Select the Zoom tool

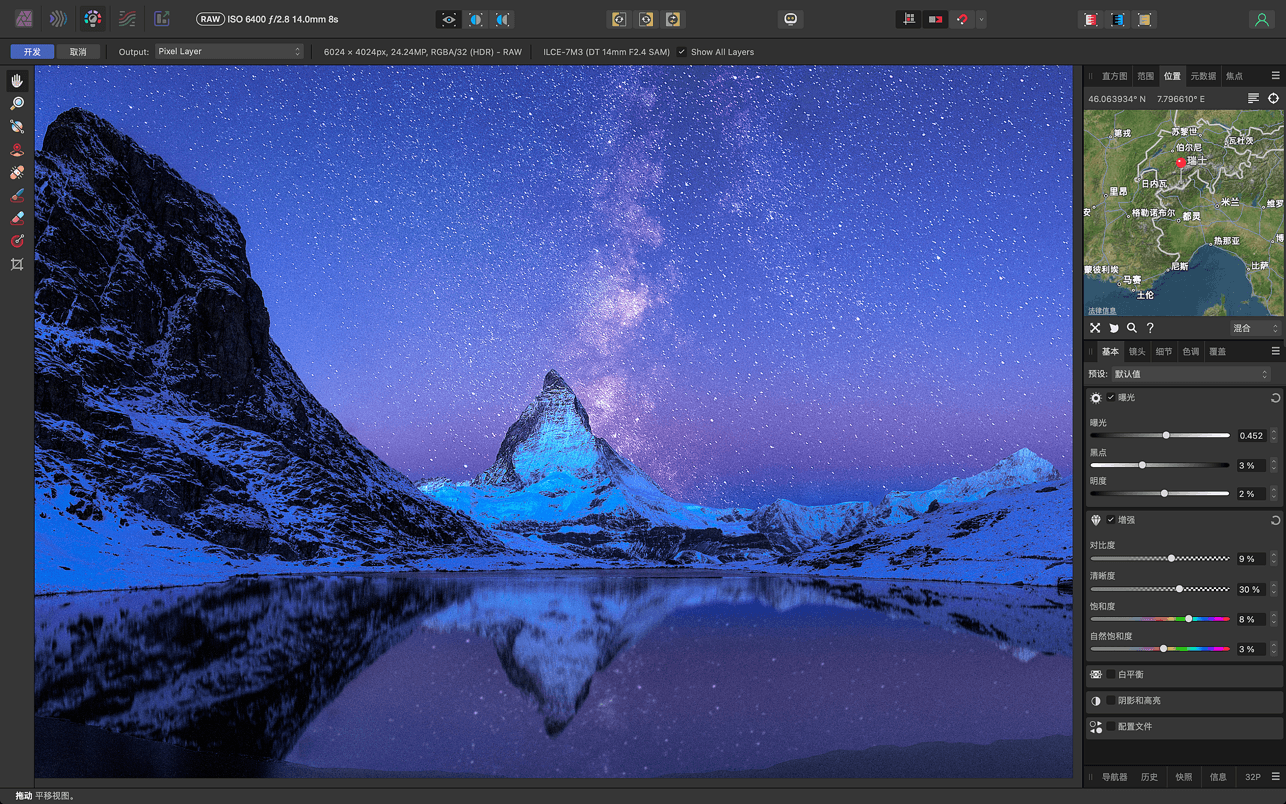(x=17, y=103)
